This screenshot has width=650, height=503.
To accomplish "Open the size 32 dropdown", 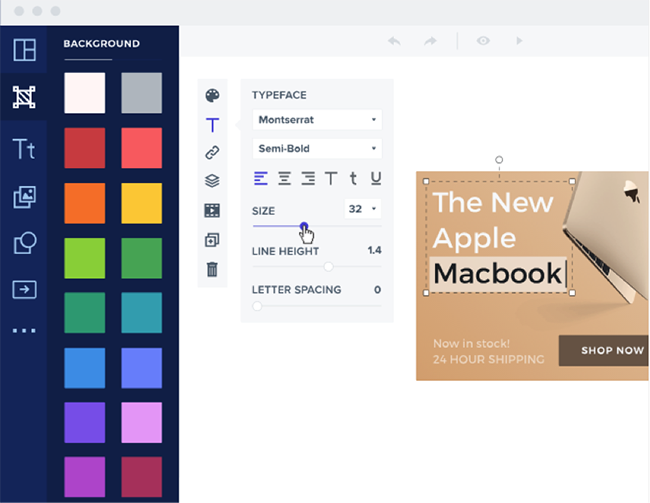I will (x=363, y=209).
